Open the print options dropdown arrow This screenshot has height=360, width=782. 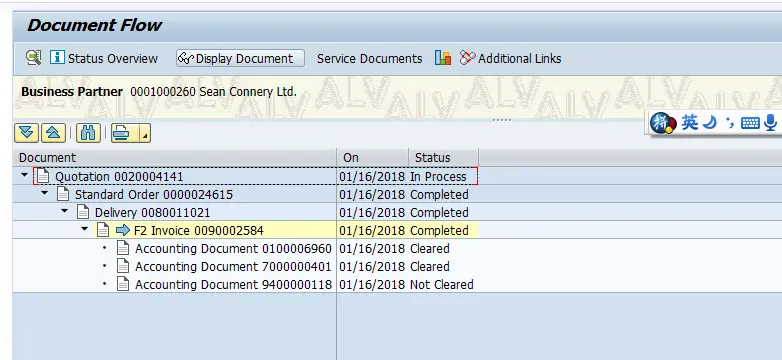(x=145, y=133)
